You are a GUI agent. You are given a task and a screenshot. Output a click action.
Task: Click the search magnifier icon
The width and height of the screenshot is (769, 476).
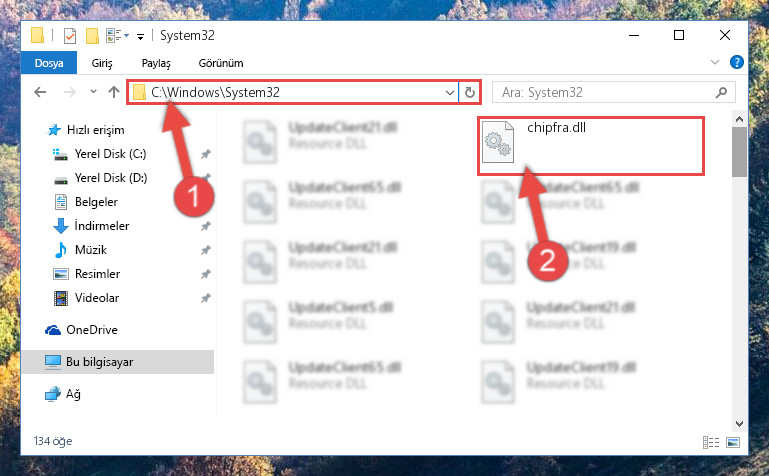[721, 92]
